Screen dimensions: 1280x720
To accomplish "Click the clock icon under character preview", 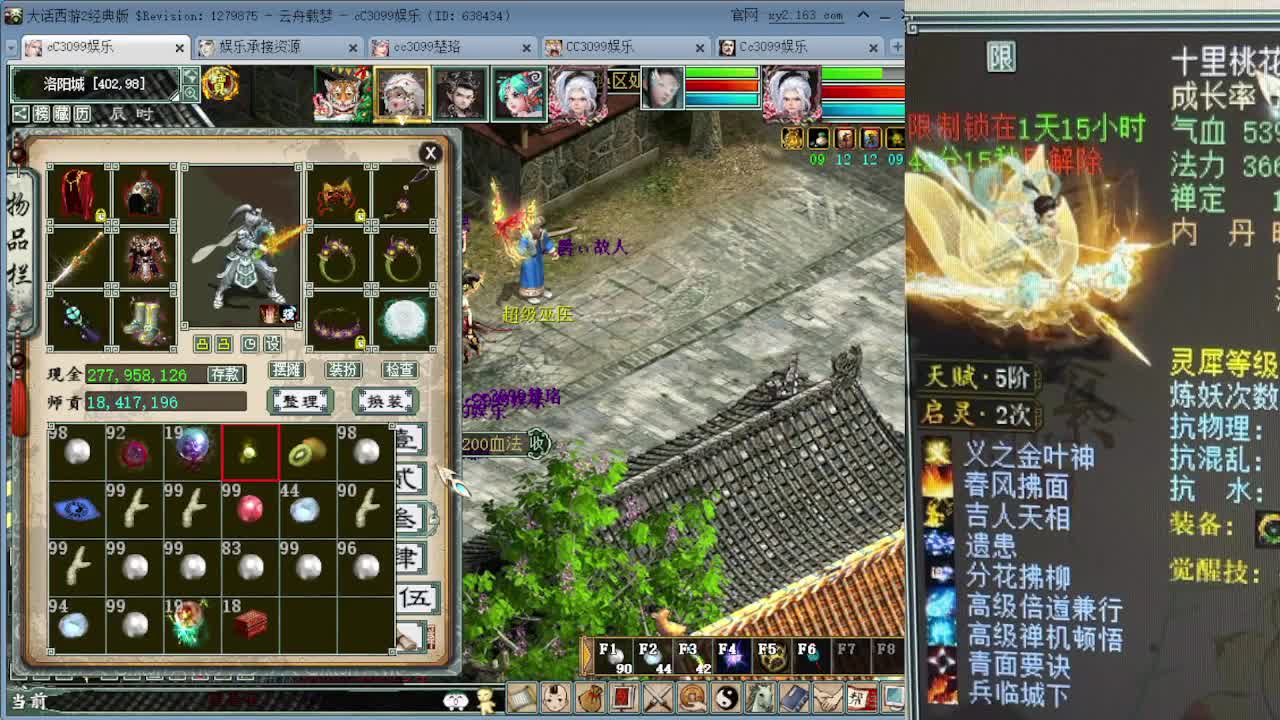I will pos(249,344).
